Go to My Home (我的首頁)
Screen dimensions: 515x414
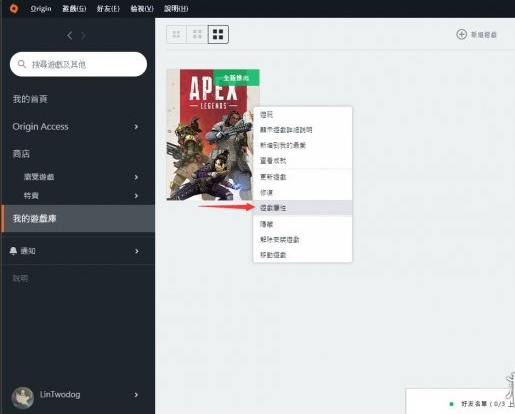click(30, 99)
